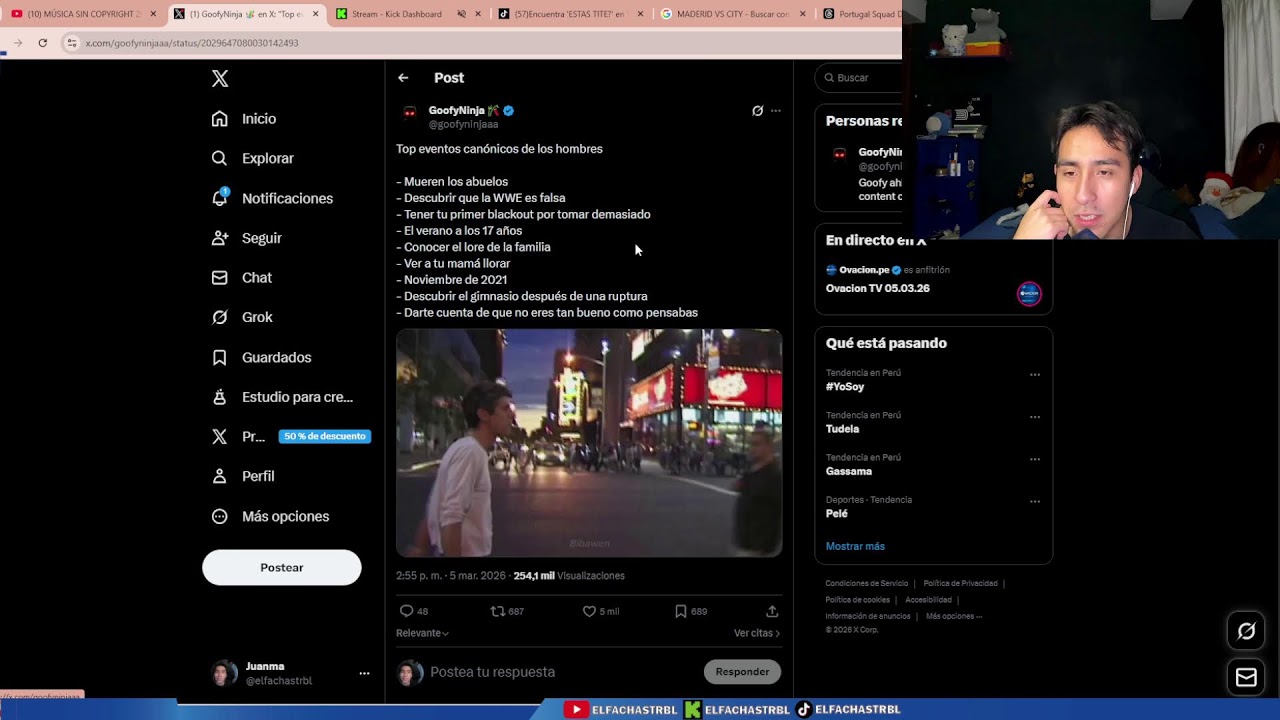This screenshot has width=1280, height=720.
Task: Open Ver citas link
Action: click(x=757, y=633)
